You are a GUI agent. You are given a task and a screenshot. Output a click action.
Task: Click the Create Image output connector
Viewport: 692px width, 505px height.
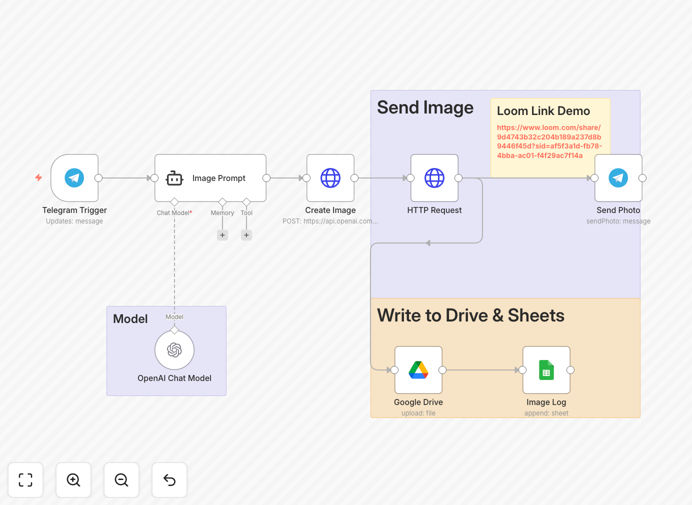pyautogui.click(x=354, y=178)
